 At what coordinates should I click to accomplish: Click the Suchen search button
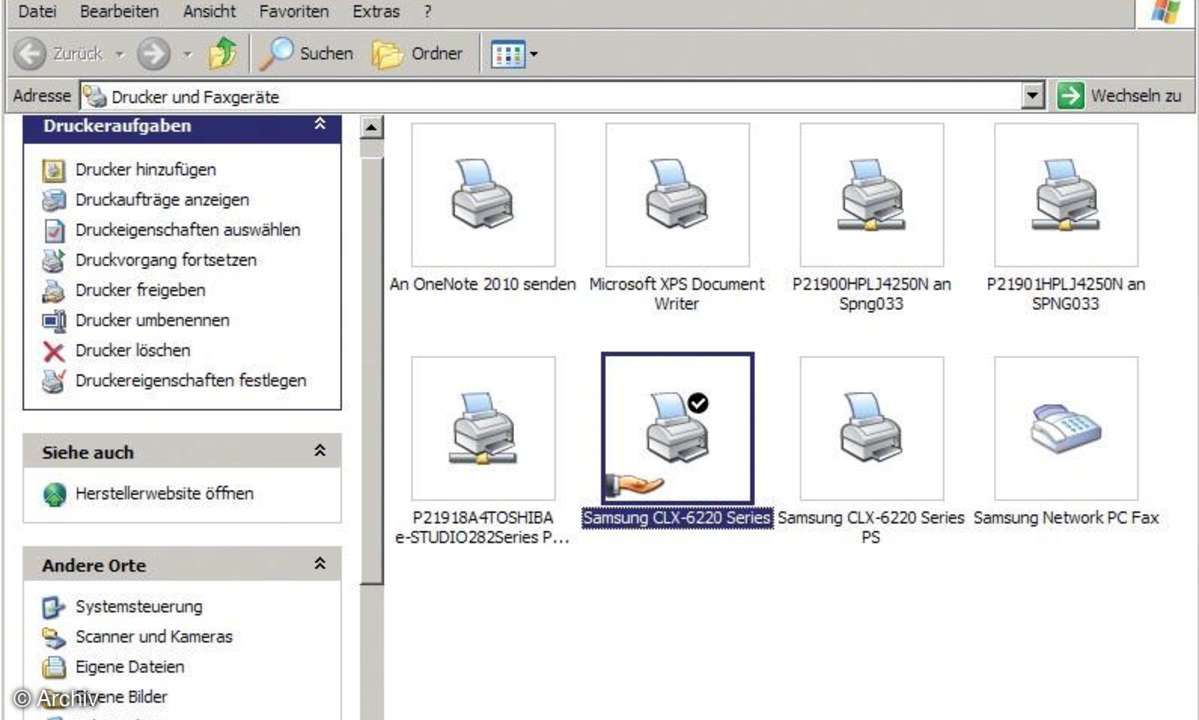pyautogui.click(x=307, y=54)
